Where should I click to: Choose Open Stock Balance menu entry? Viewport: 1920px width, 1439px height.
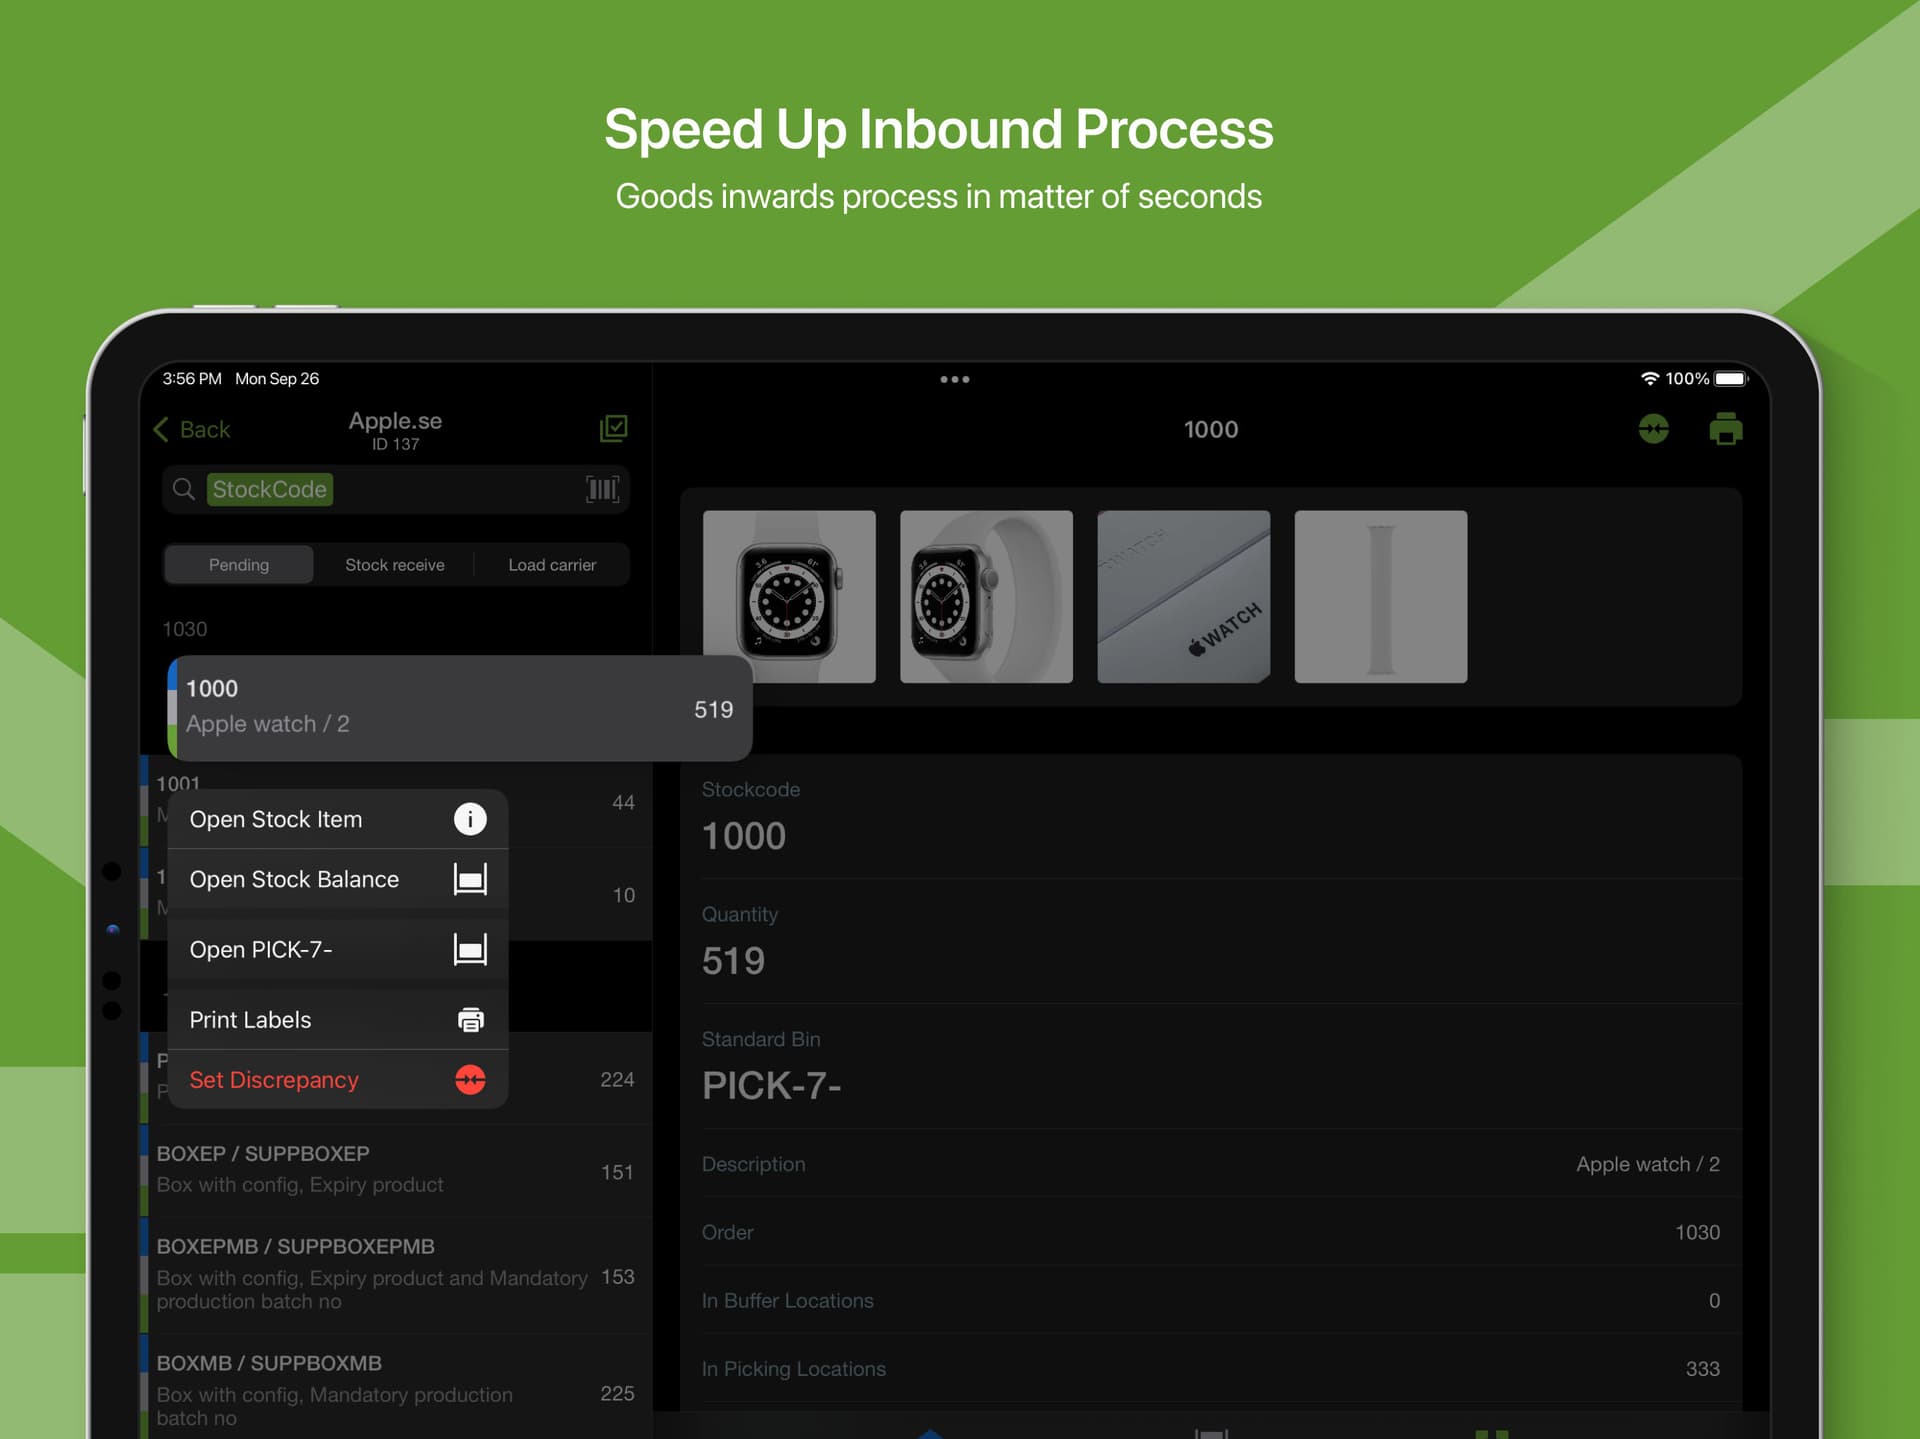tap(338, 879)
